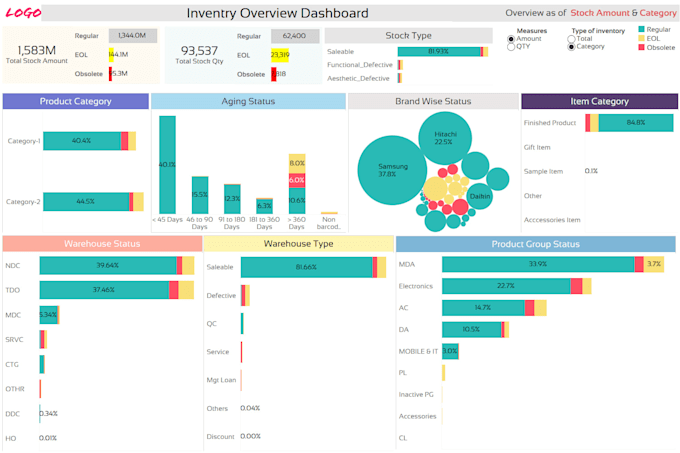
Task: Click the MDA 3.7% EOL segment
Action: (x=654, y=264)
